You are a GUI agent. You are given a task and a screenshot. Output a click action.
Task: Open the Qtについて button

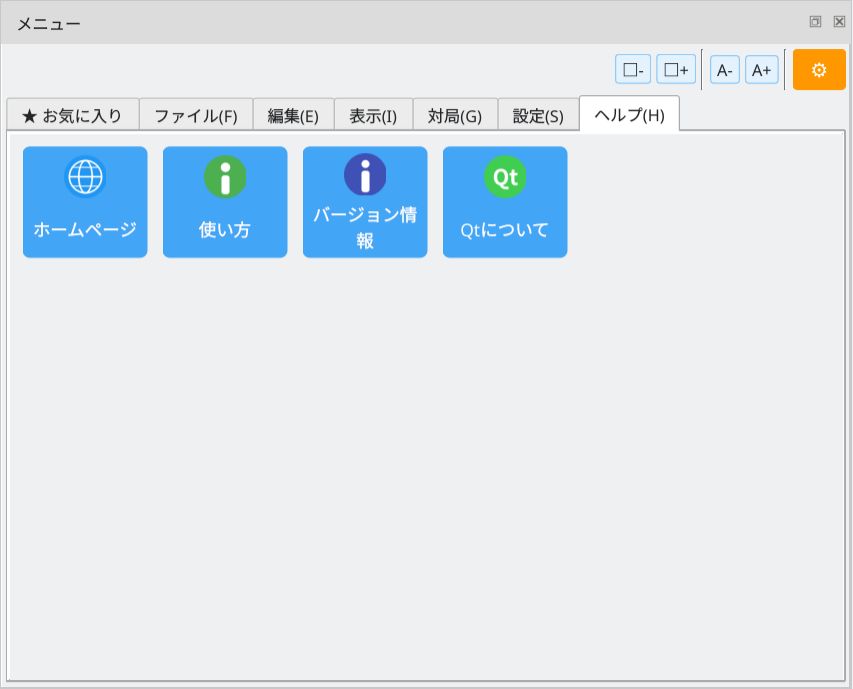[505, 200]
